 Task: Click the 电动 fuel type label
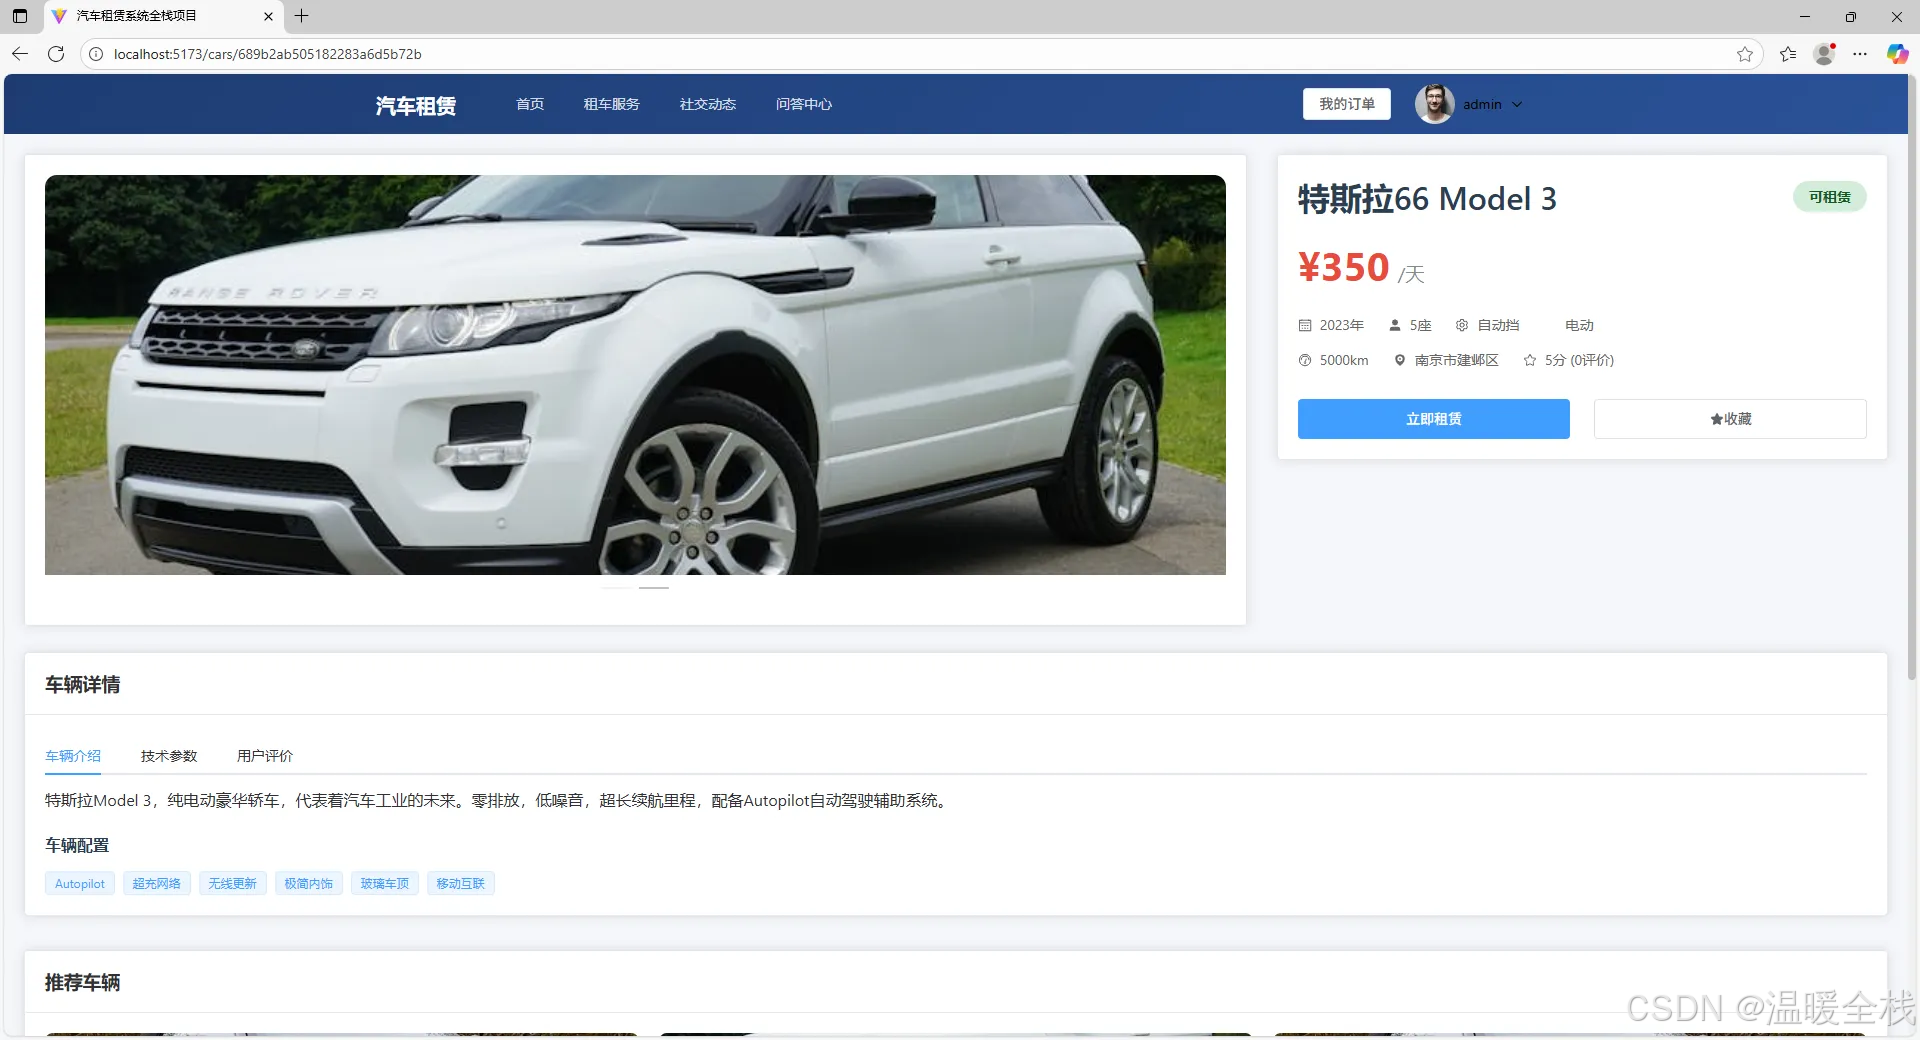tap(1579, 325)
